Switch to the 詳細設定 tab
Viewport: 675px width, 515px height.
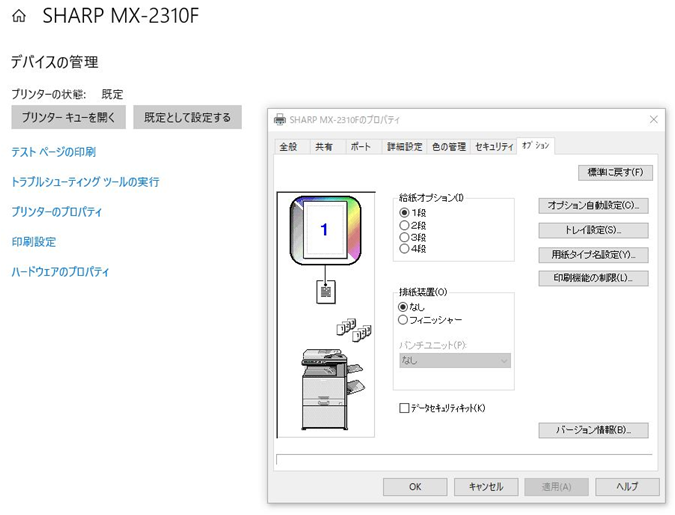point(405,147)
